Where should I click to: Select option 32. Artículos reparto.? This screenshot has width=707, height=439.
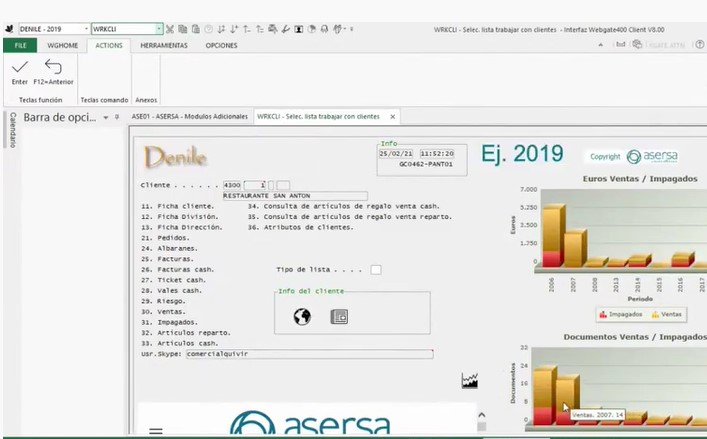[186, 333]
